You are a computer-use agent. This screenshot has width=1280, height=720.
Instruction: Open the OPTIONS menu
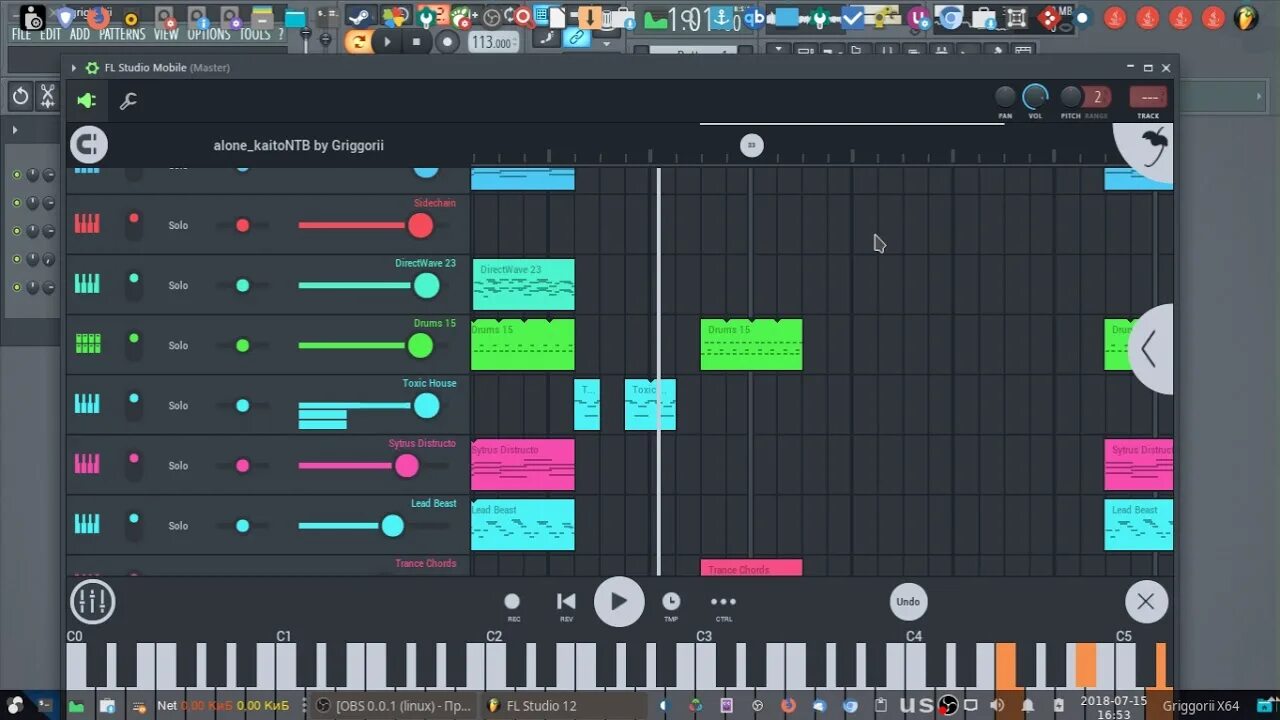point(209,34)
